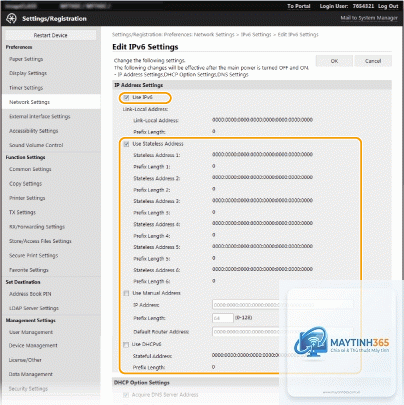This screenshot has height=405, width=404.
Task: Open Data Management in sidebar
Action: point(31,374)
